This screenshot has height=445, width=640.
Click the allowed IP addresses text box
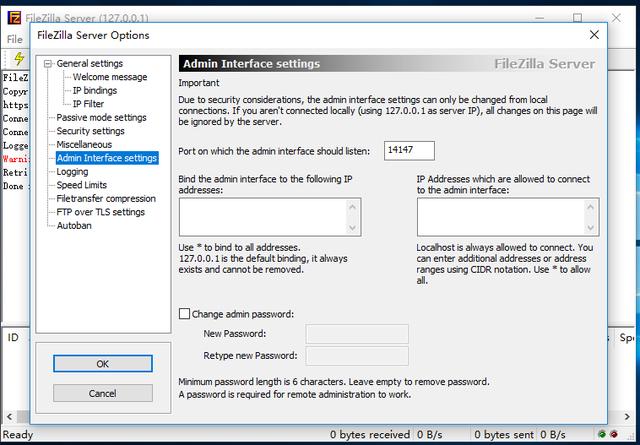[x=508, y=217]
